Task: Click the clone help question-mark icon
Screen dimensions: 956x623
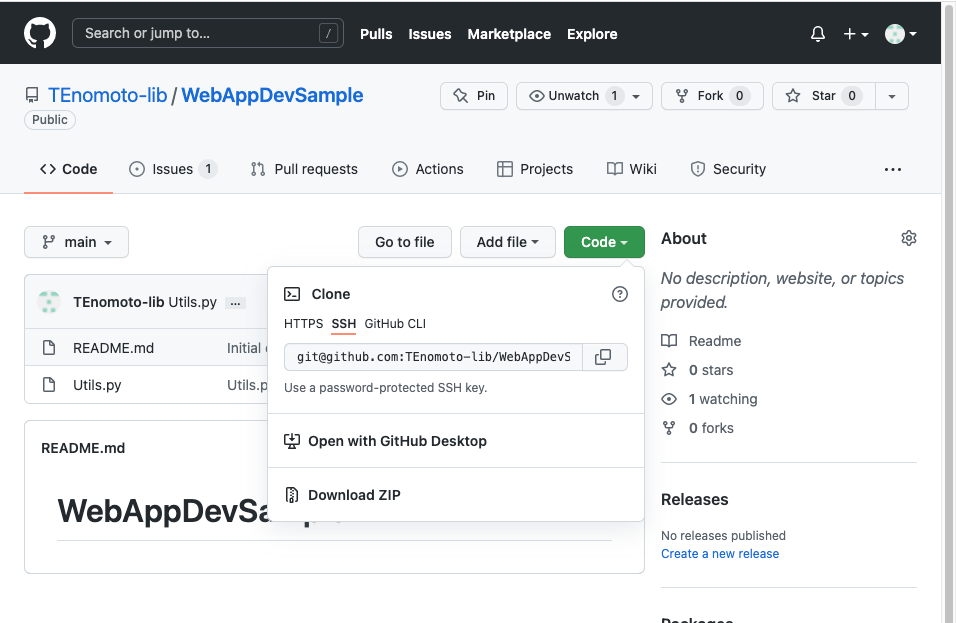Action: coord(619,294)
